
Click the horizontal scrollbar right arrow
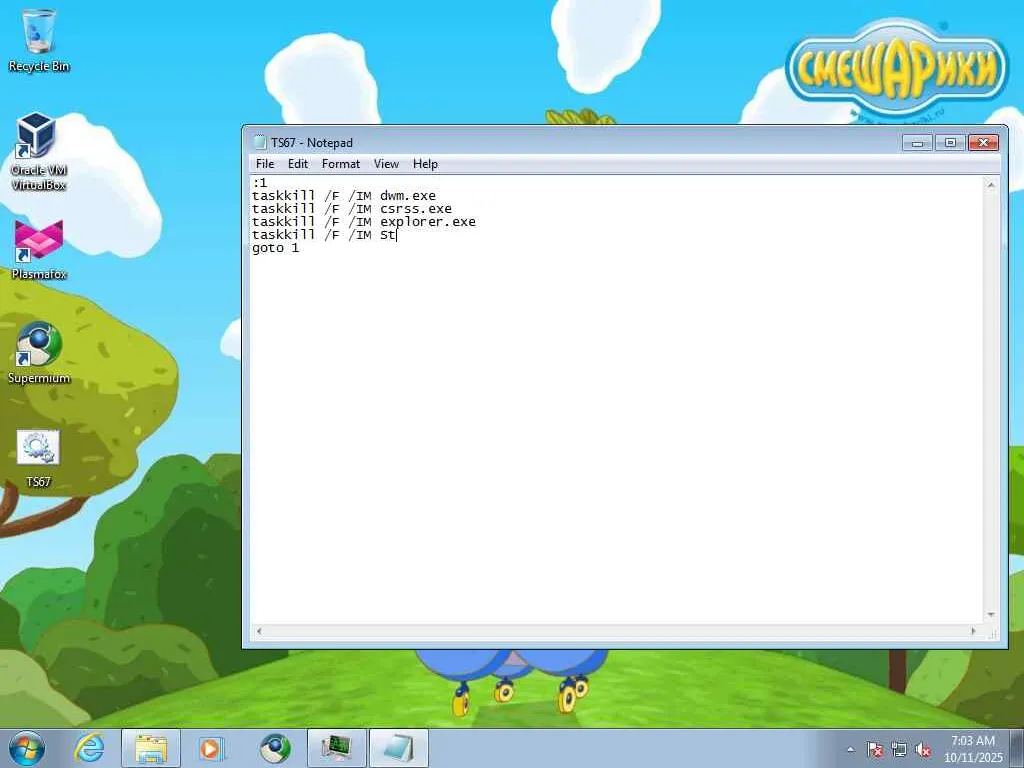[x=974, y=631]
